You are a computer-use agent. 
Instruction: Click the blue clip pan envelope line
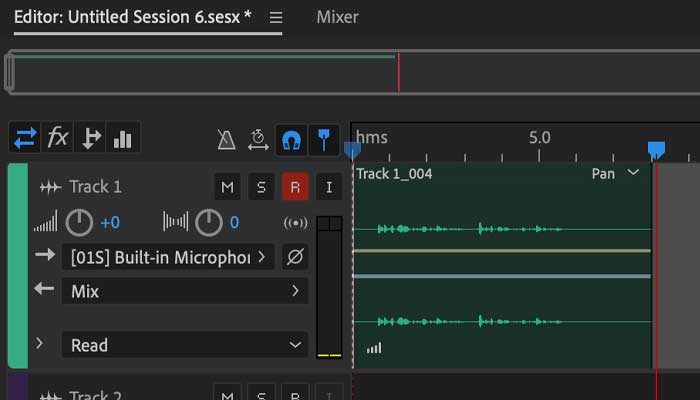pyautogui.click(x=502, y=276)
